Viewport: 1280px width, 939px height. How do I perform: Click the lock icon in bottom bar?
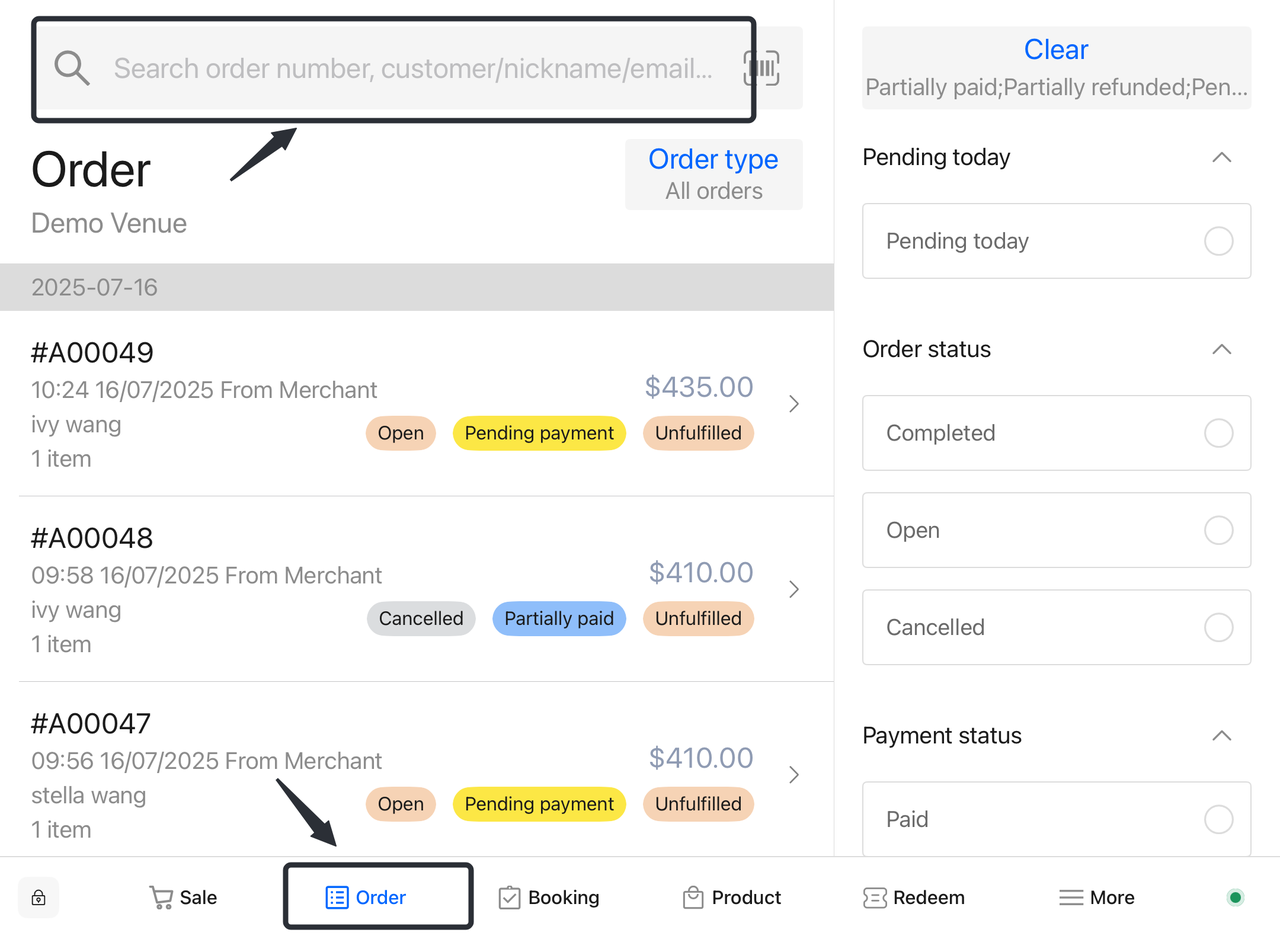[39, 898]
